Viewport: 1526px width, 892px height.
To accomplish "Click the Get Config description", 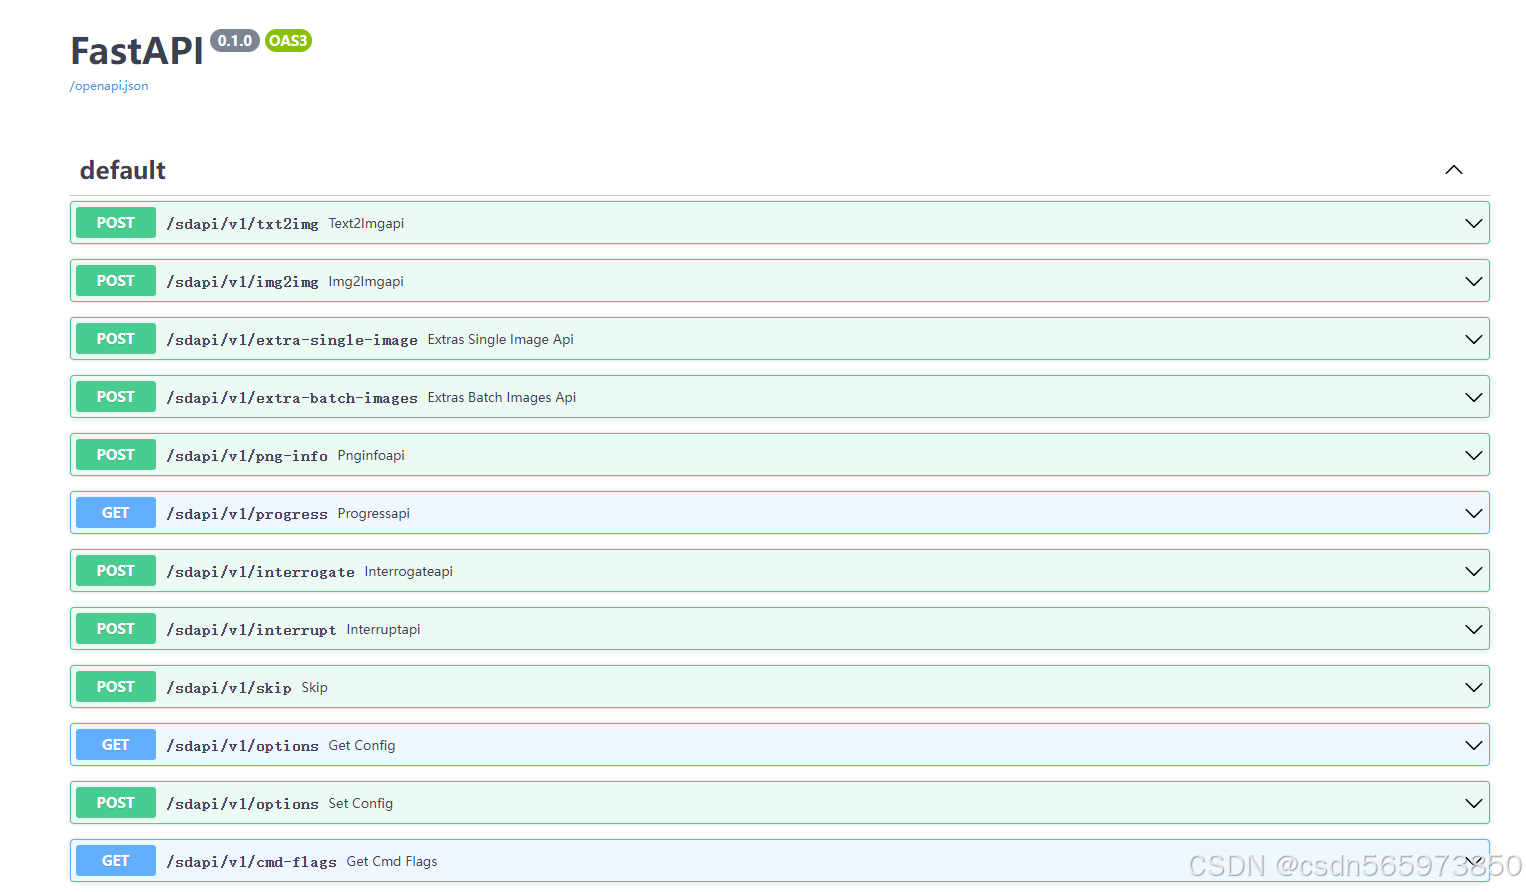I will [x=362, y=745].
